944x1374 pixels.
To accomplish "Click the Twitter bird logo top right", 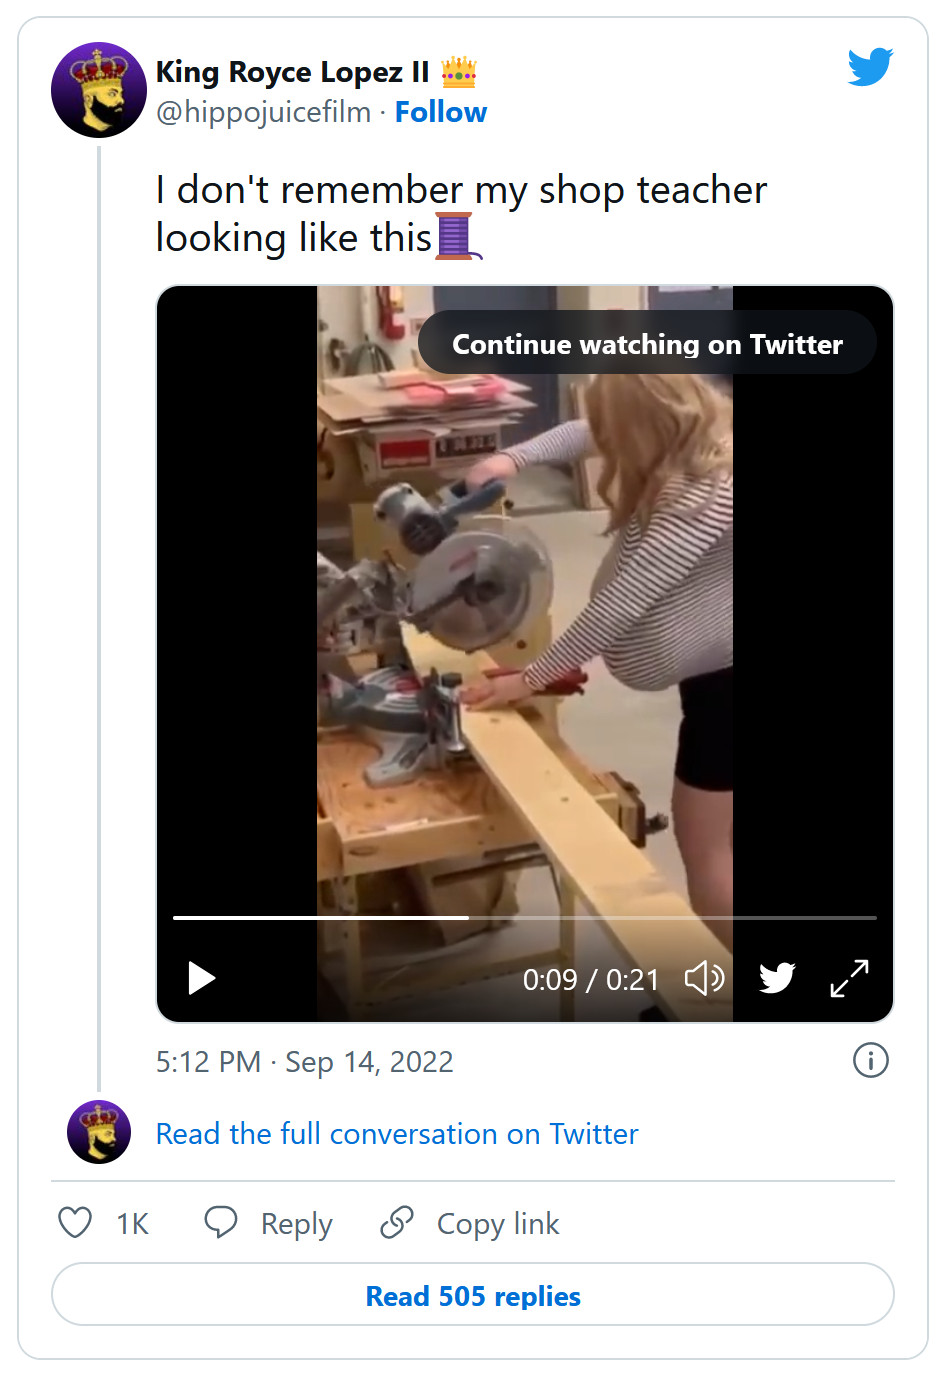I will [870, 67].
